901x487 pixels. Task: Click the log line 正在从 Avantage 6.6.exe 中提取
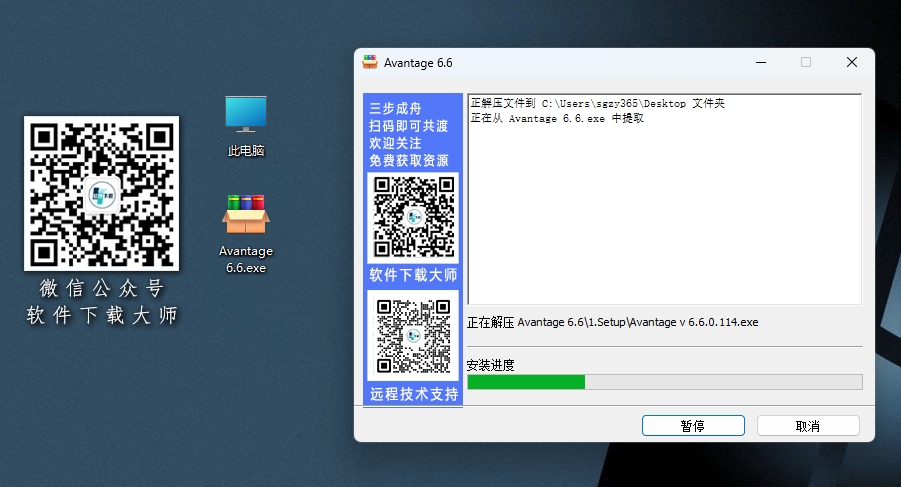coord(557,118)
